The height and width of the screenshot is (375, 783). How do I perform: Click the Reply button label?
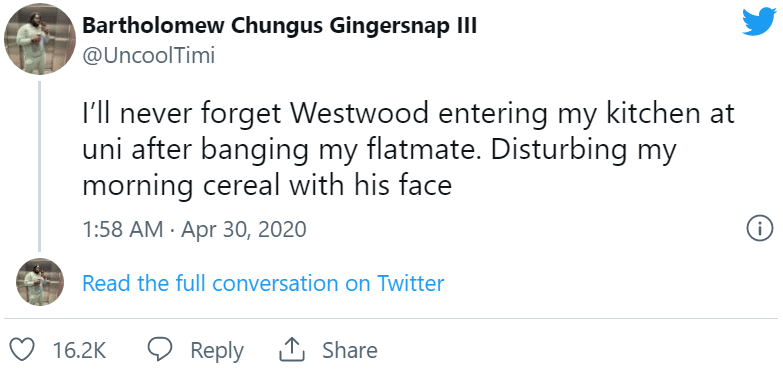tap(217, 350)
